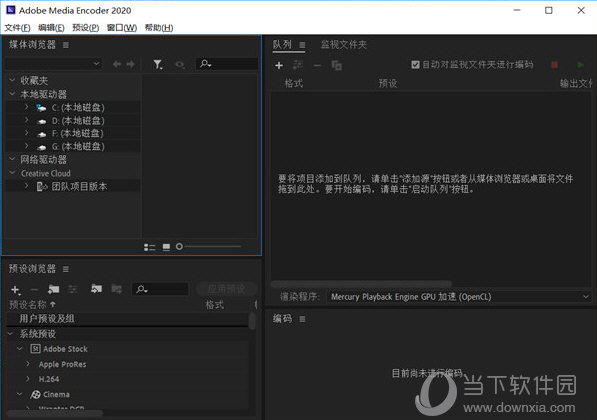Click the Preset Browser search field
Image resolution: width=597 pixels, height=420 pixels.
coord(161,289)
